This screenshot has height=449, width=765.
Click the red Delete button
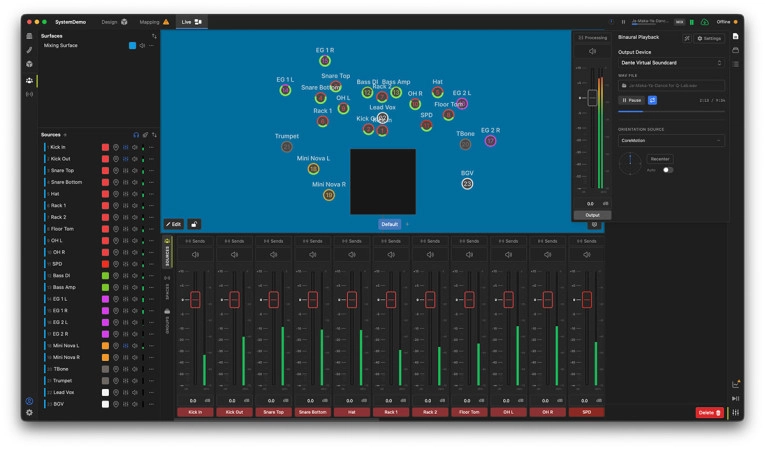(709, 413)
